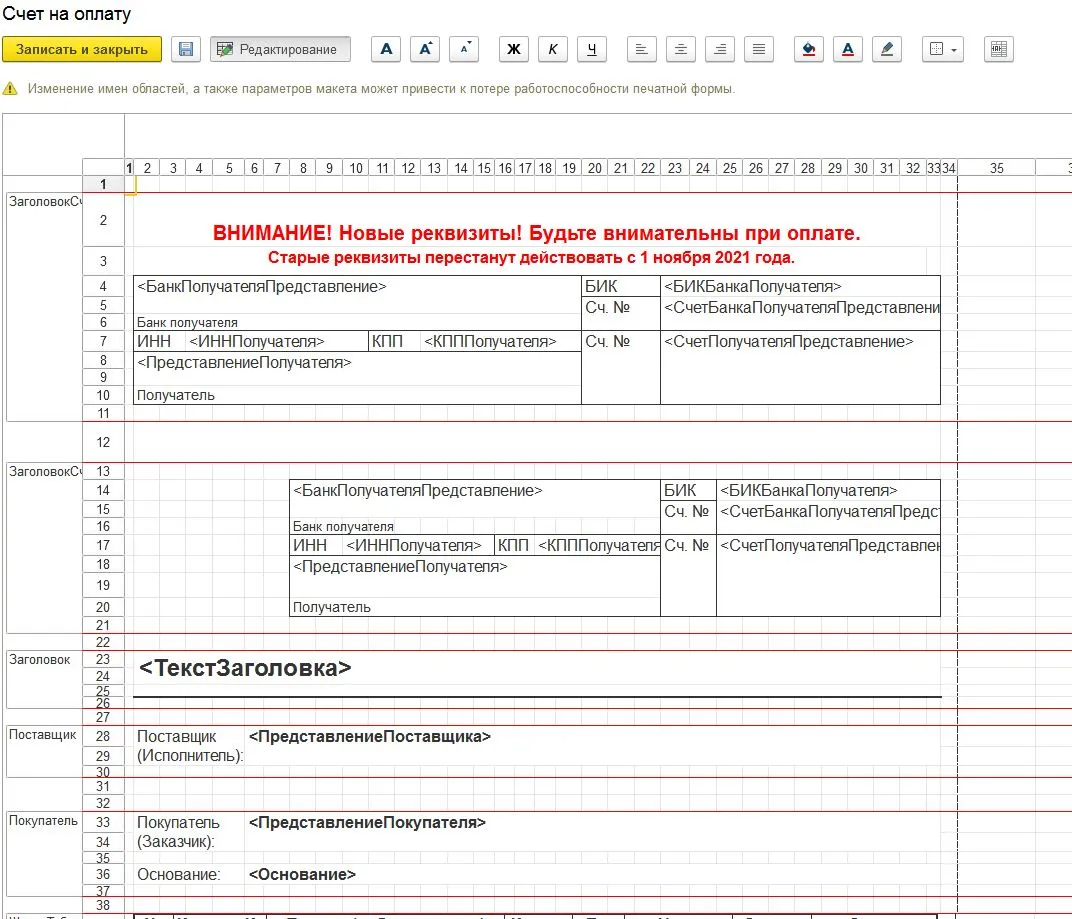Click the Записать и закрыть button

pyautogui.click(x=82, y=49)
